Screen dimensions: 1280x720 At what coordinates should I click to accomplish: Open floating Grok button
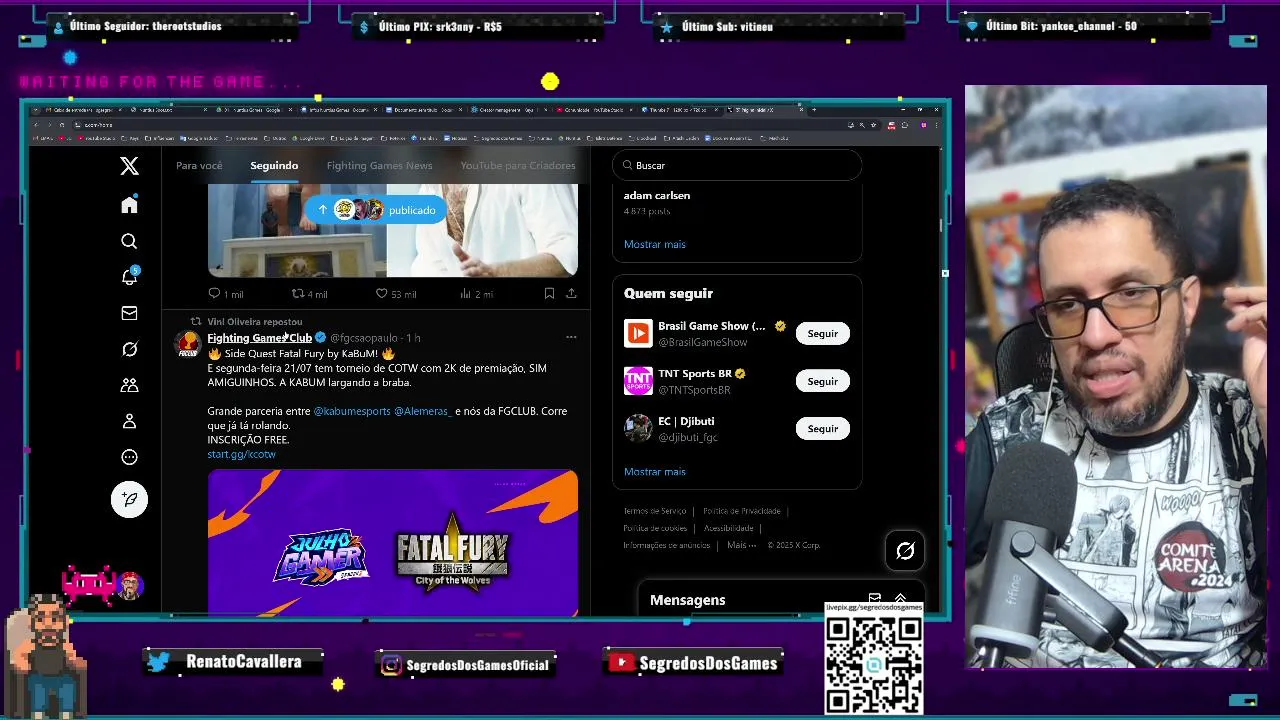tap(905, 550)
